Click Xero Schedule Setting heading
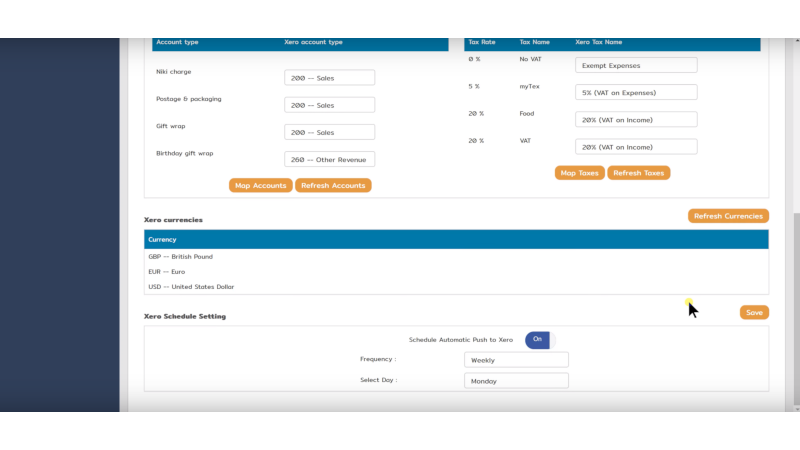800x450 pixels. tap(185, 316)
